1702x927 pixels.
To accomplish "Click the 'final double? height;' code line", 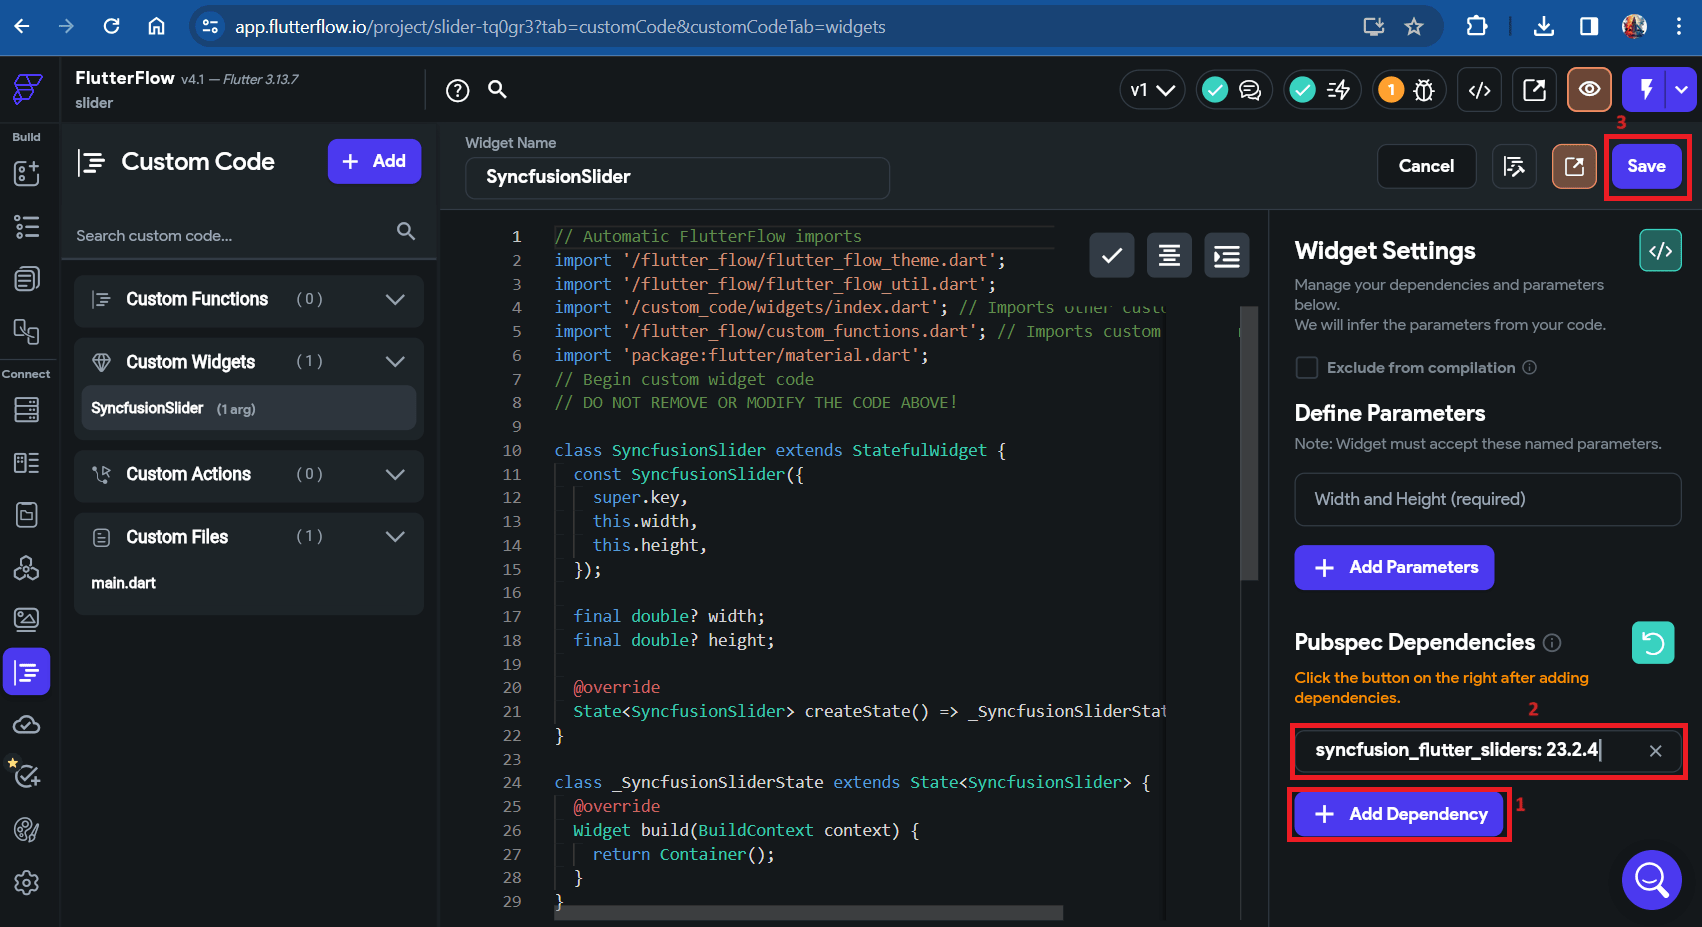I will pos(673,640).
